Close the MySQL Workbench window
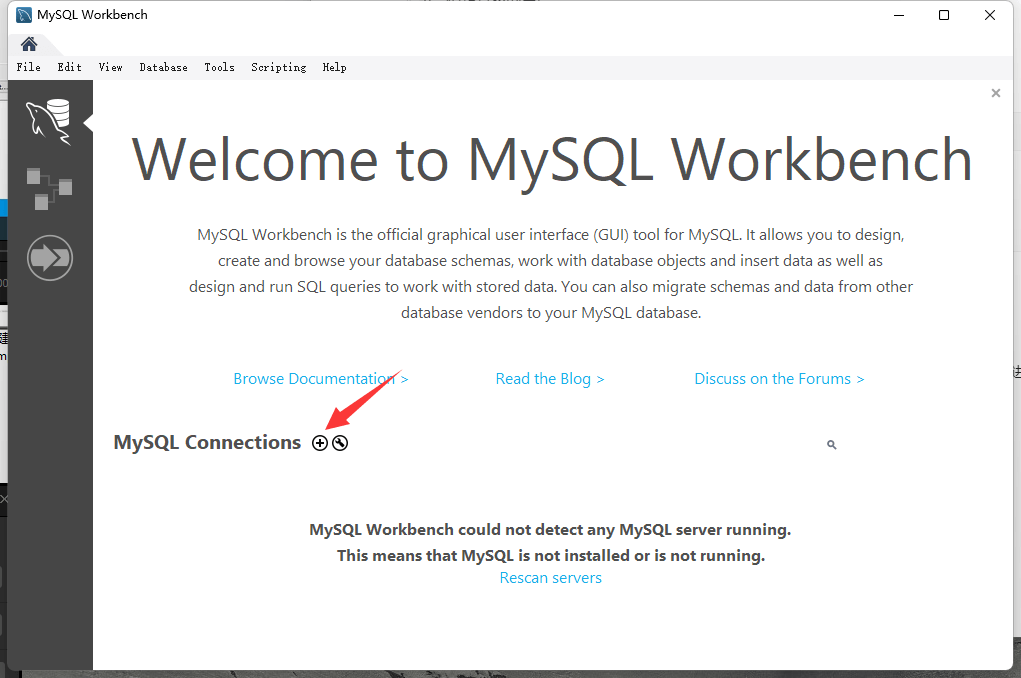This screenshot has height=678, width=1021. (990, 15)
